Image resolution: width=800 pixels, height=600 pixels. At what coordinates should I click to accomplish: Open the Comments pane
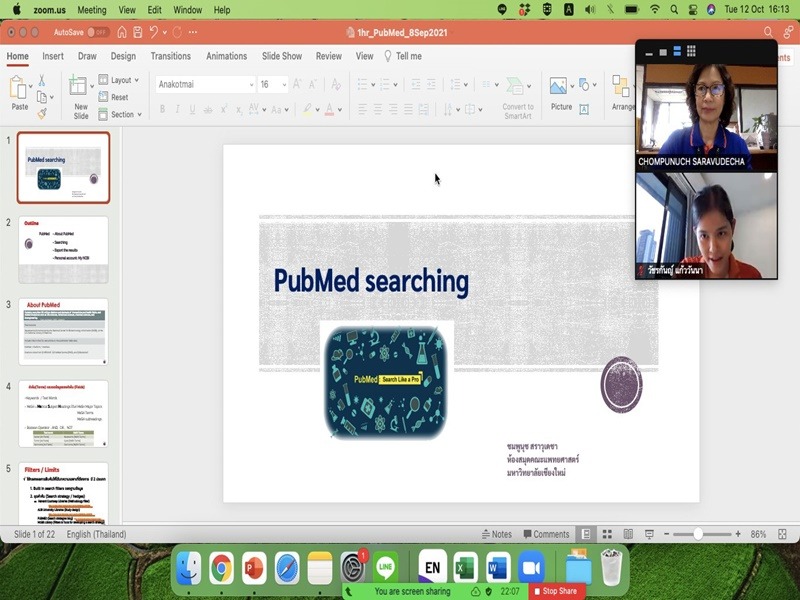tap(545, 534)
